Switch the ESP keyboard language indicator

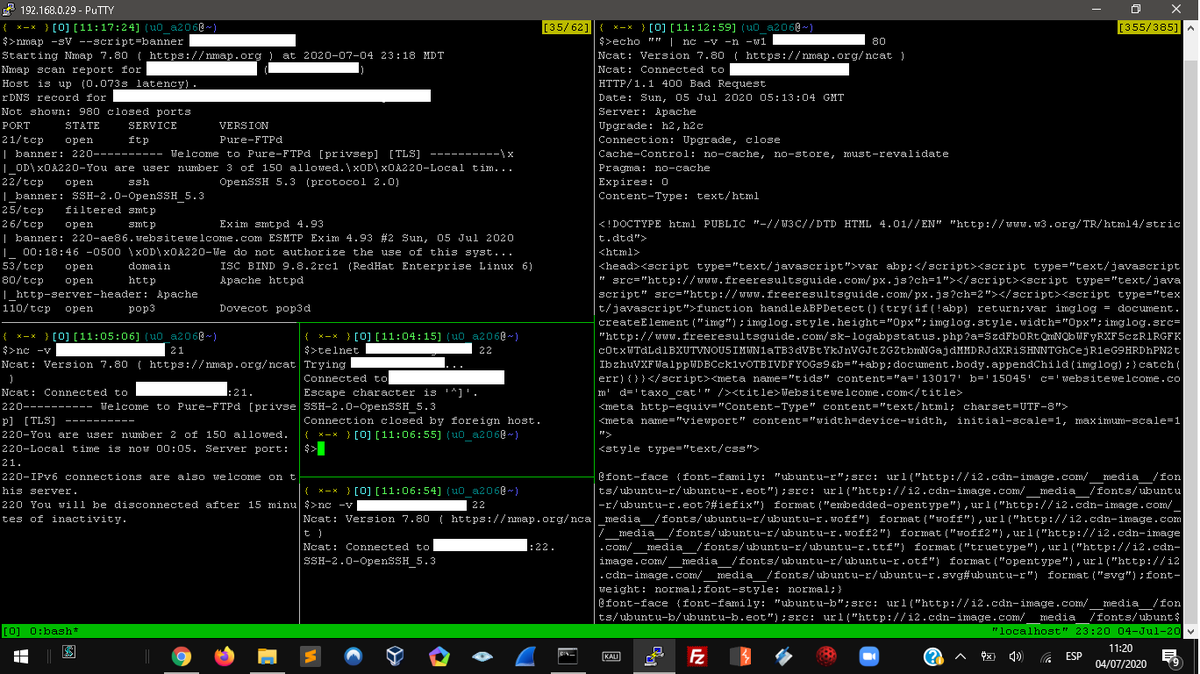tap(1075, 657)
